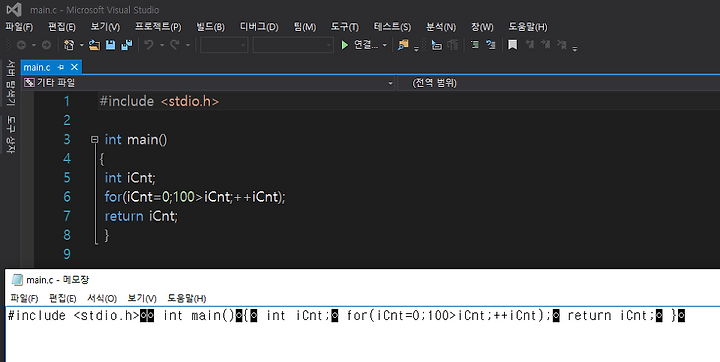The width and height of the screenshot is (720, 362).
Task: Open the 프로젝트(P) menu
Action: click(158, 27)
